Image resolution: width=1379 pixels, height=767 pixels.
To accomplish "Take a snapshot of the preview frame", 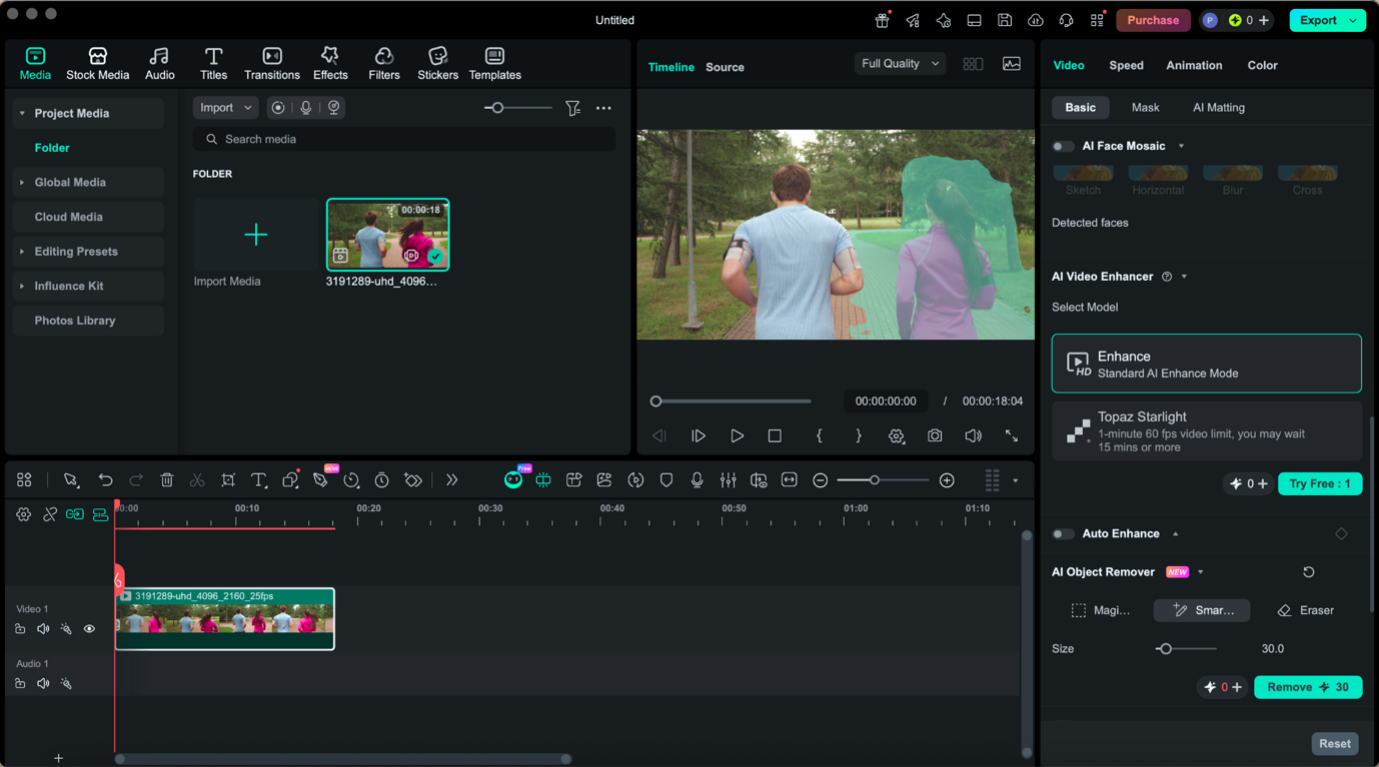I will (x=934, y=436).
